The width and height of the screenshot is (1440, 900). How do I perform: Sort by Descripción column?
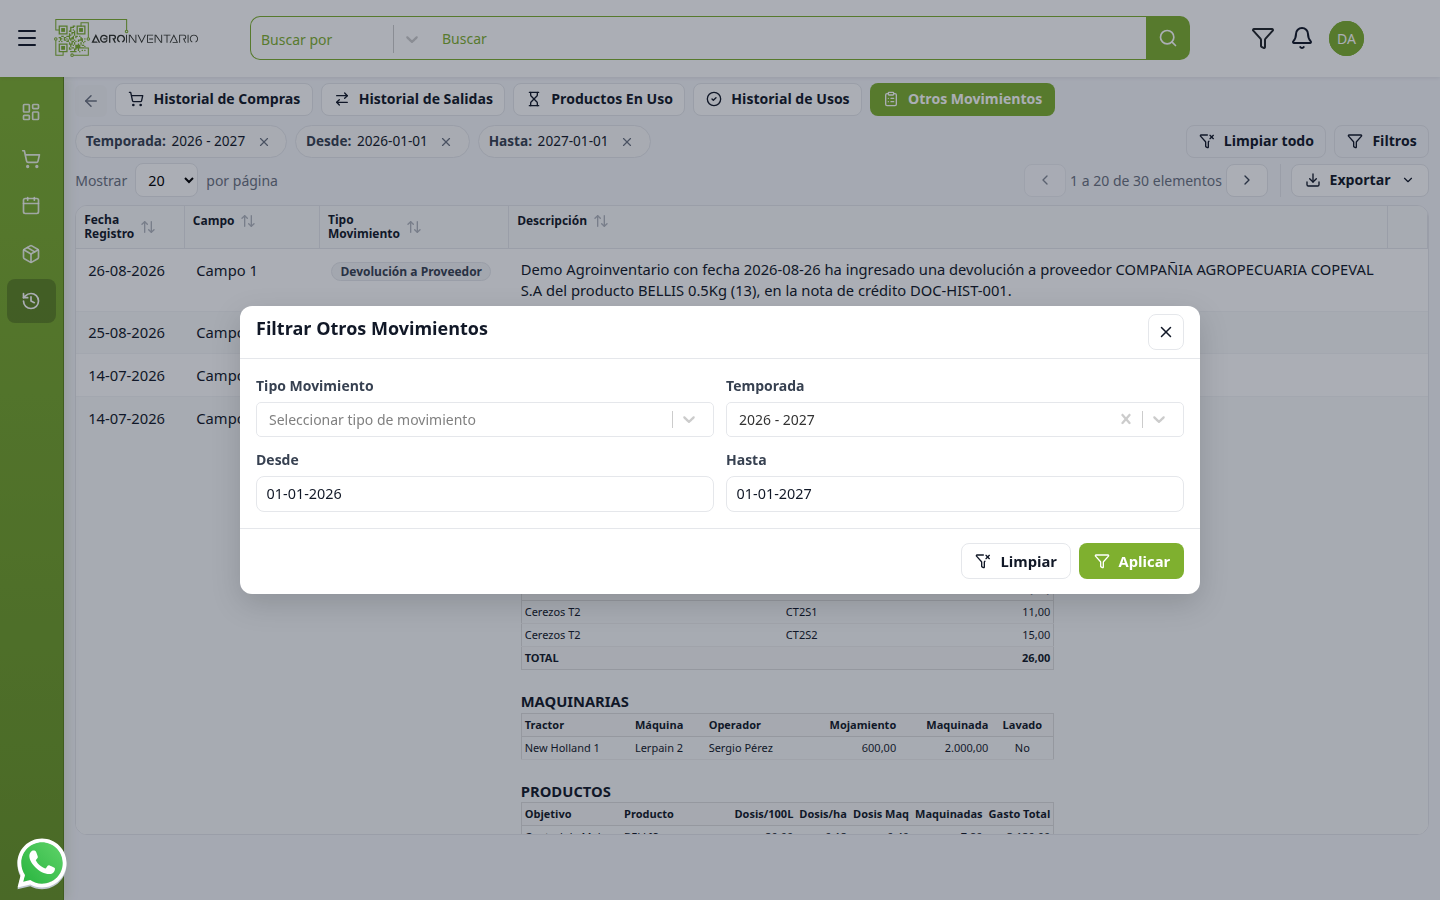601,221
